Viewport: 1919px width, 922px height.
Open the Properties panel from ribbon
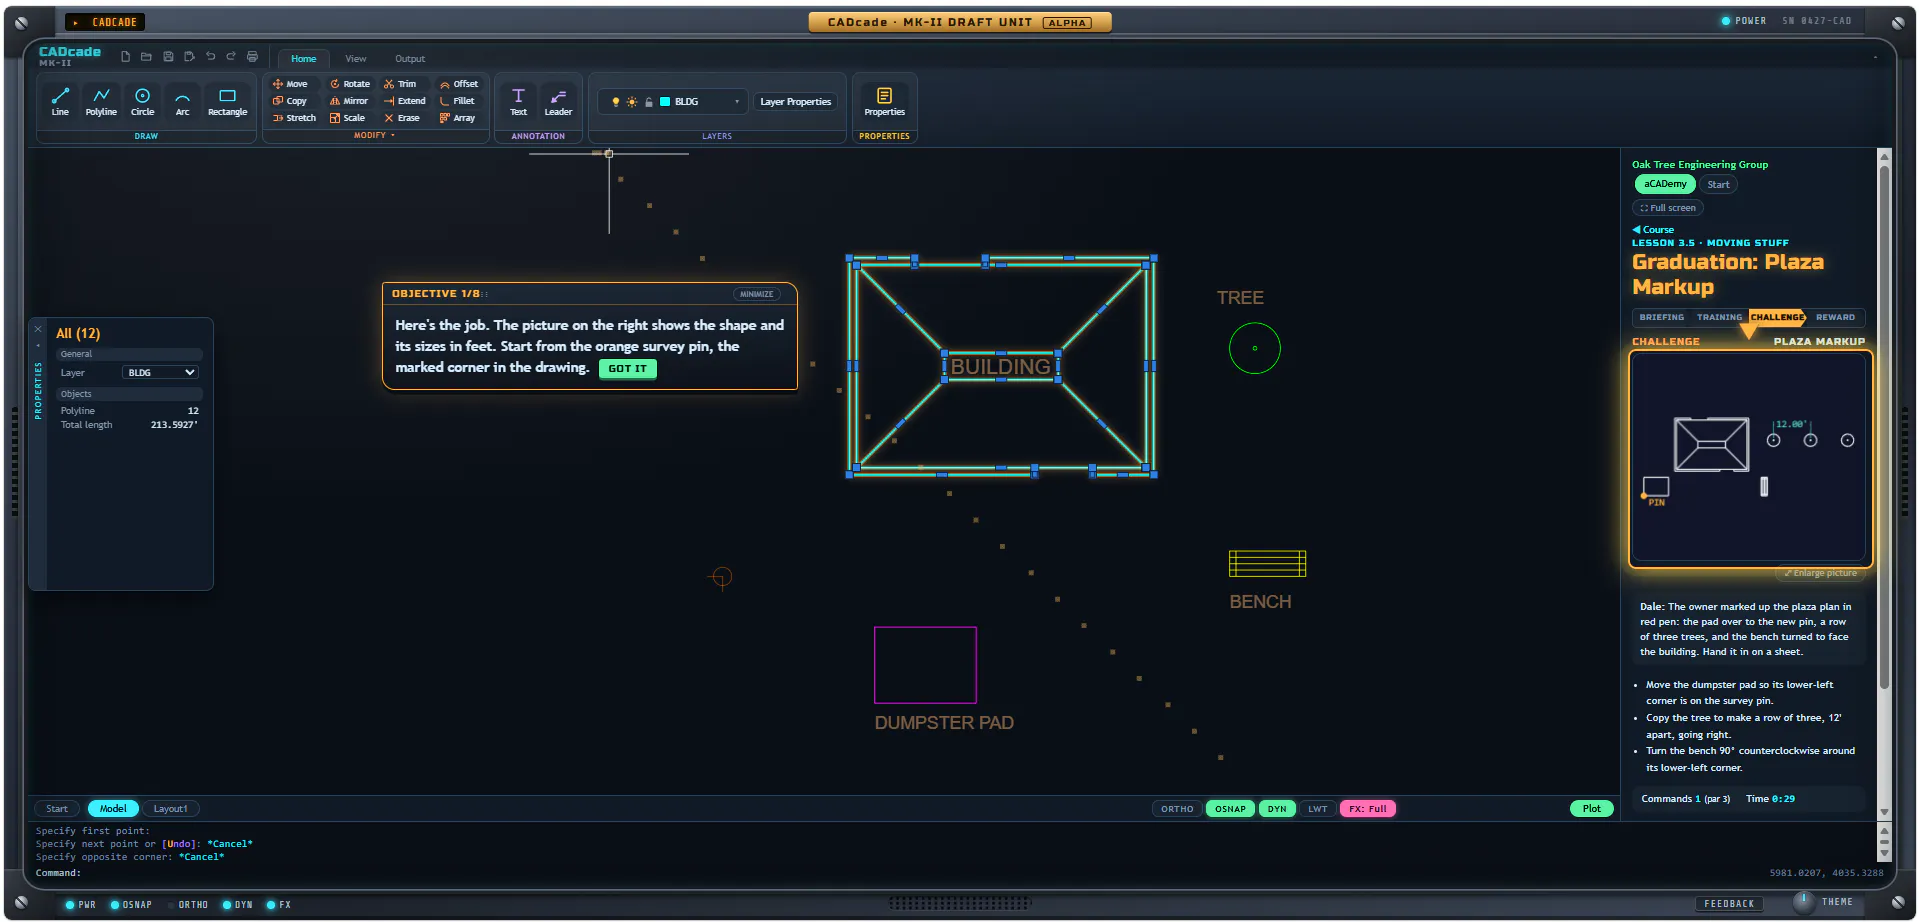click(884, 102)
